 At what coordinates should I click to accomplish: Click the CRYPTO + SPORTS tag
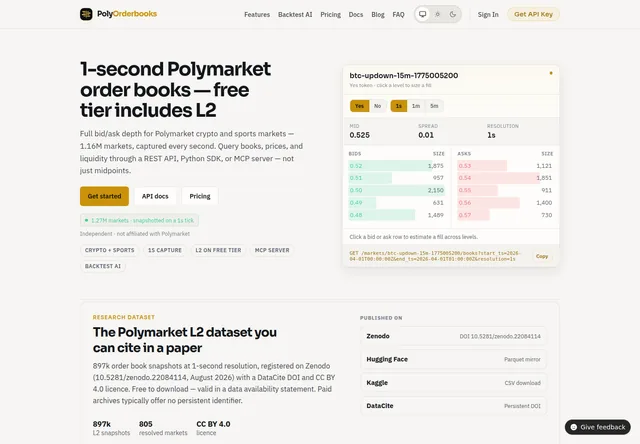[109, 250]
